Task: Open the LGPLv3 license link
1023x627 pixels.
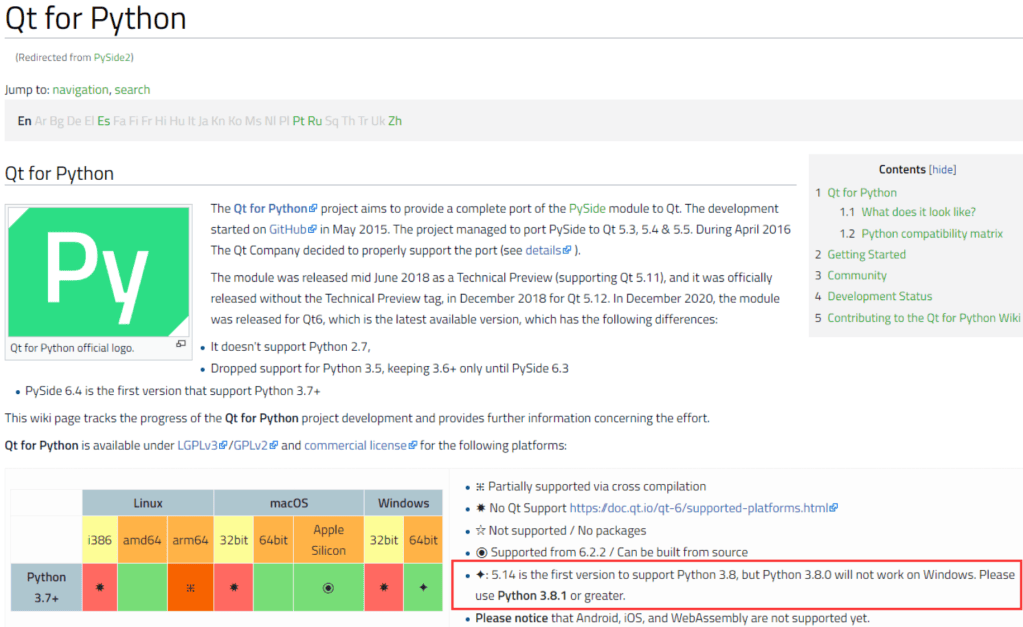Action: [x=202, y=445]
